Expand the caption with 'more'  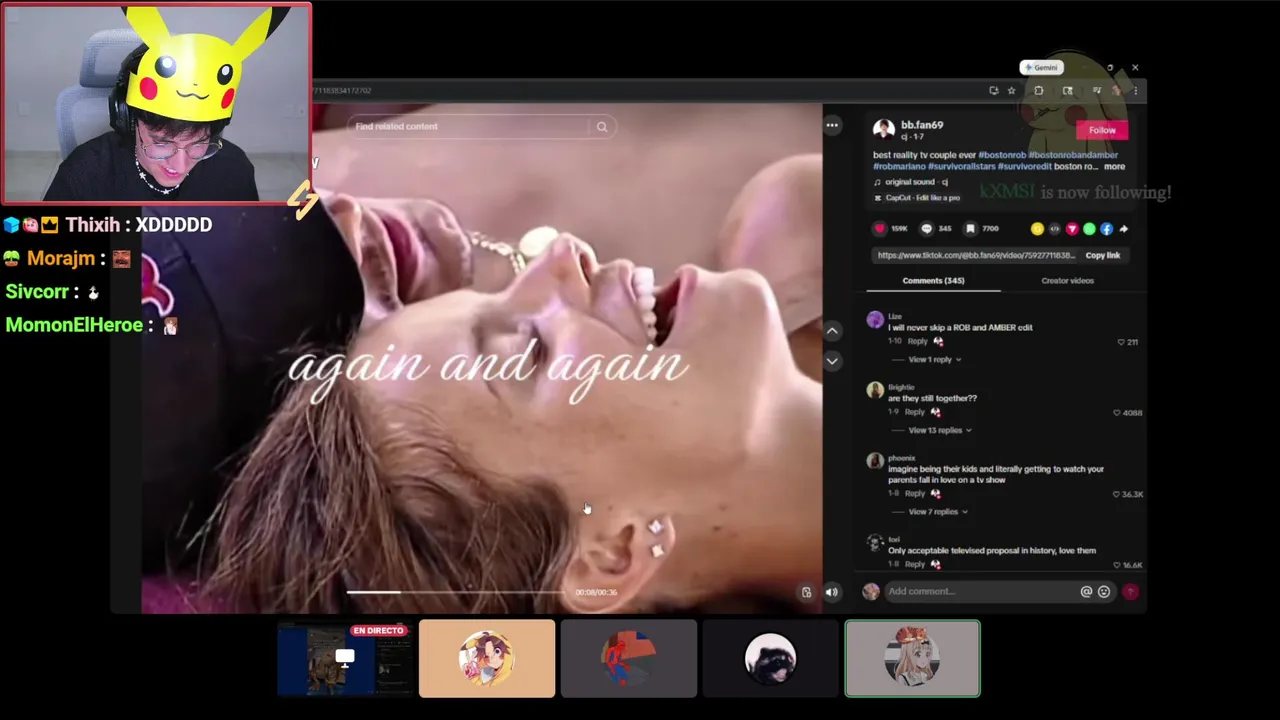tap(1114, 166)
